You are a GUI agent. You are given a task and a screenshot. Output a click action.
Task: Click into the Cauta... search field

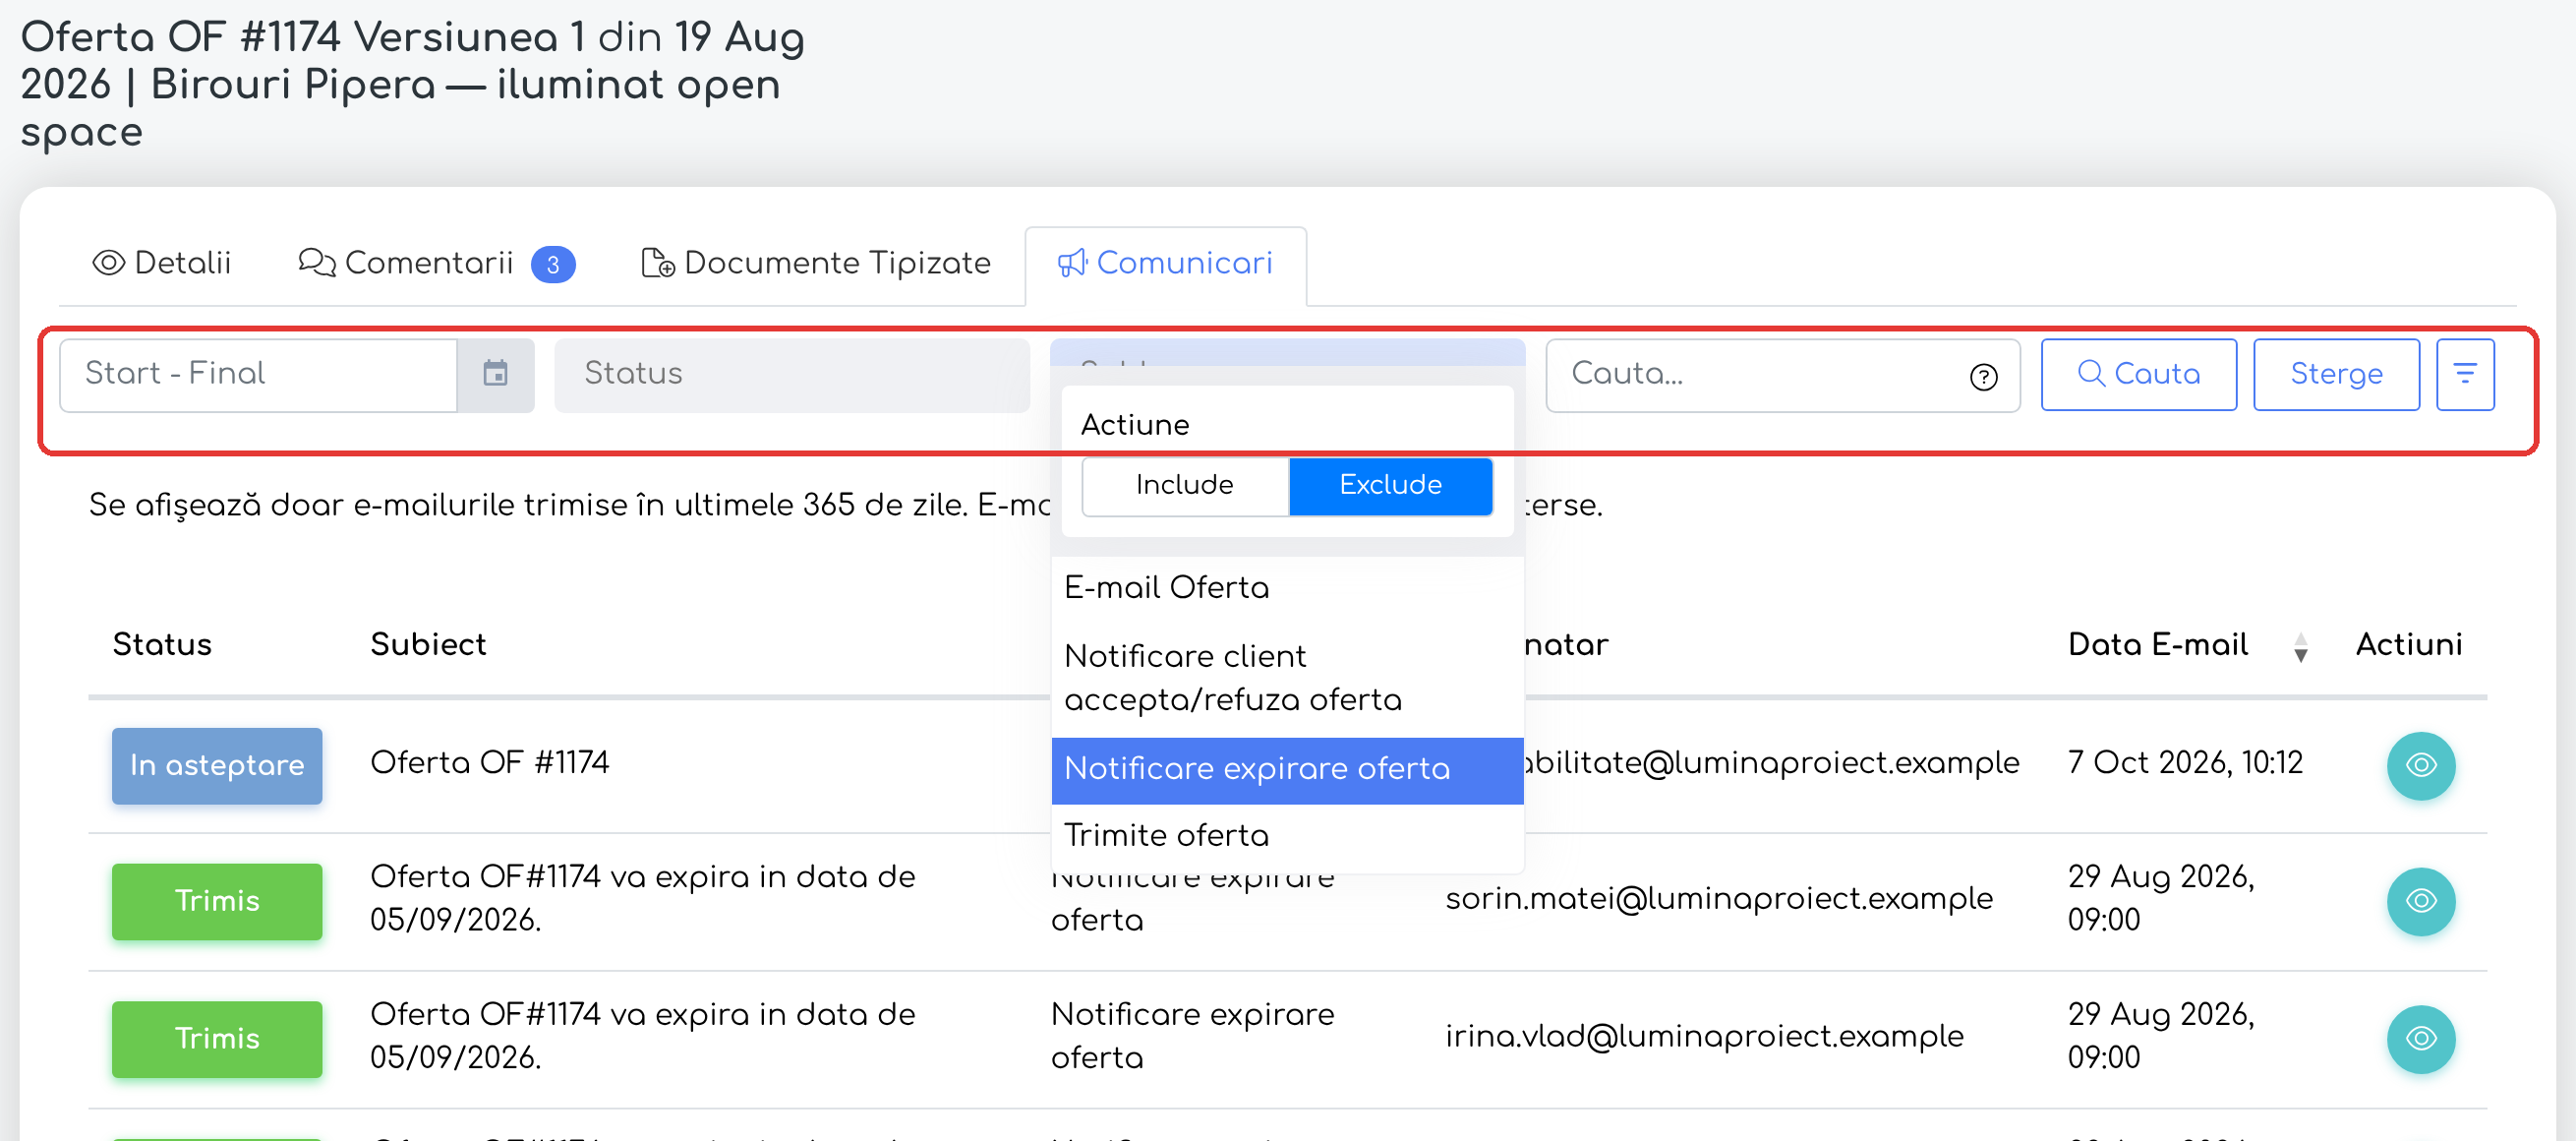(x=1760, y=374)
